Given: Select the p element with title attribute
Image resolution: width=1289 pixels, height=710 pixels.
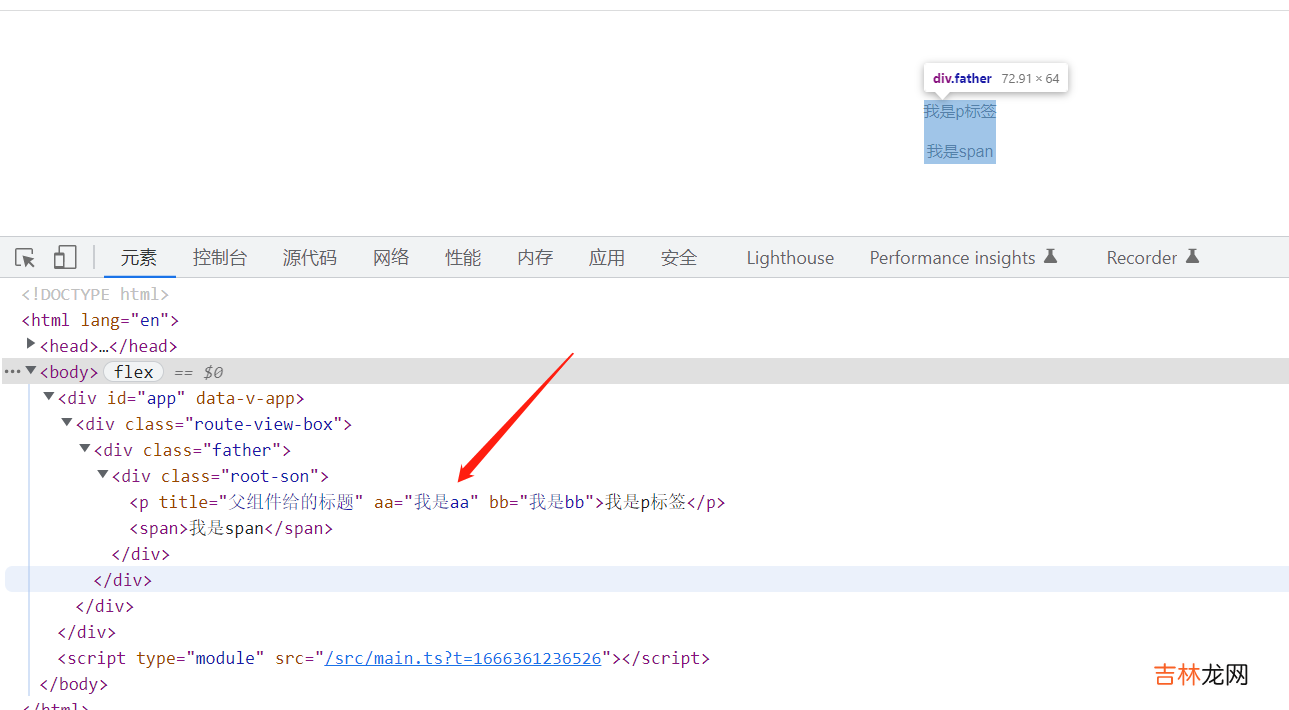Looking at the screenshot, I should pos(427,502).
